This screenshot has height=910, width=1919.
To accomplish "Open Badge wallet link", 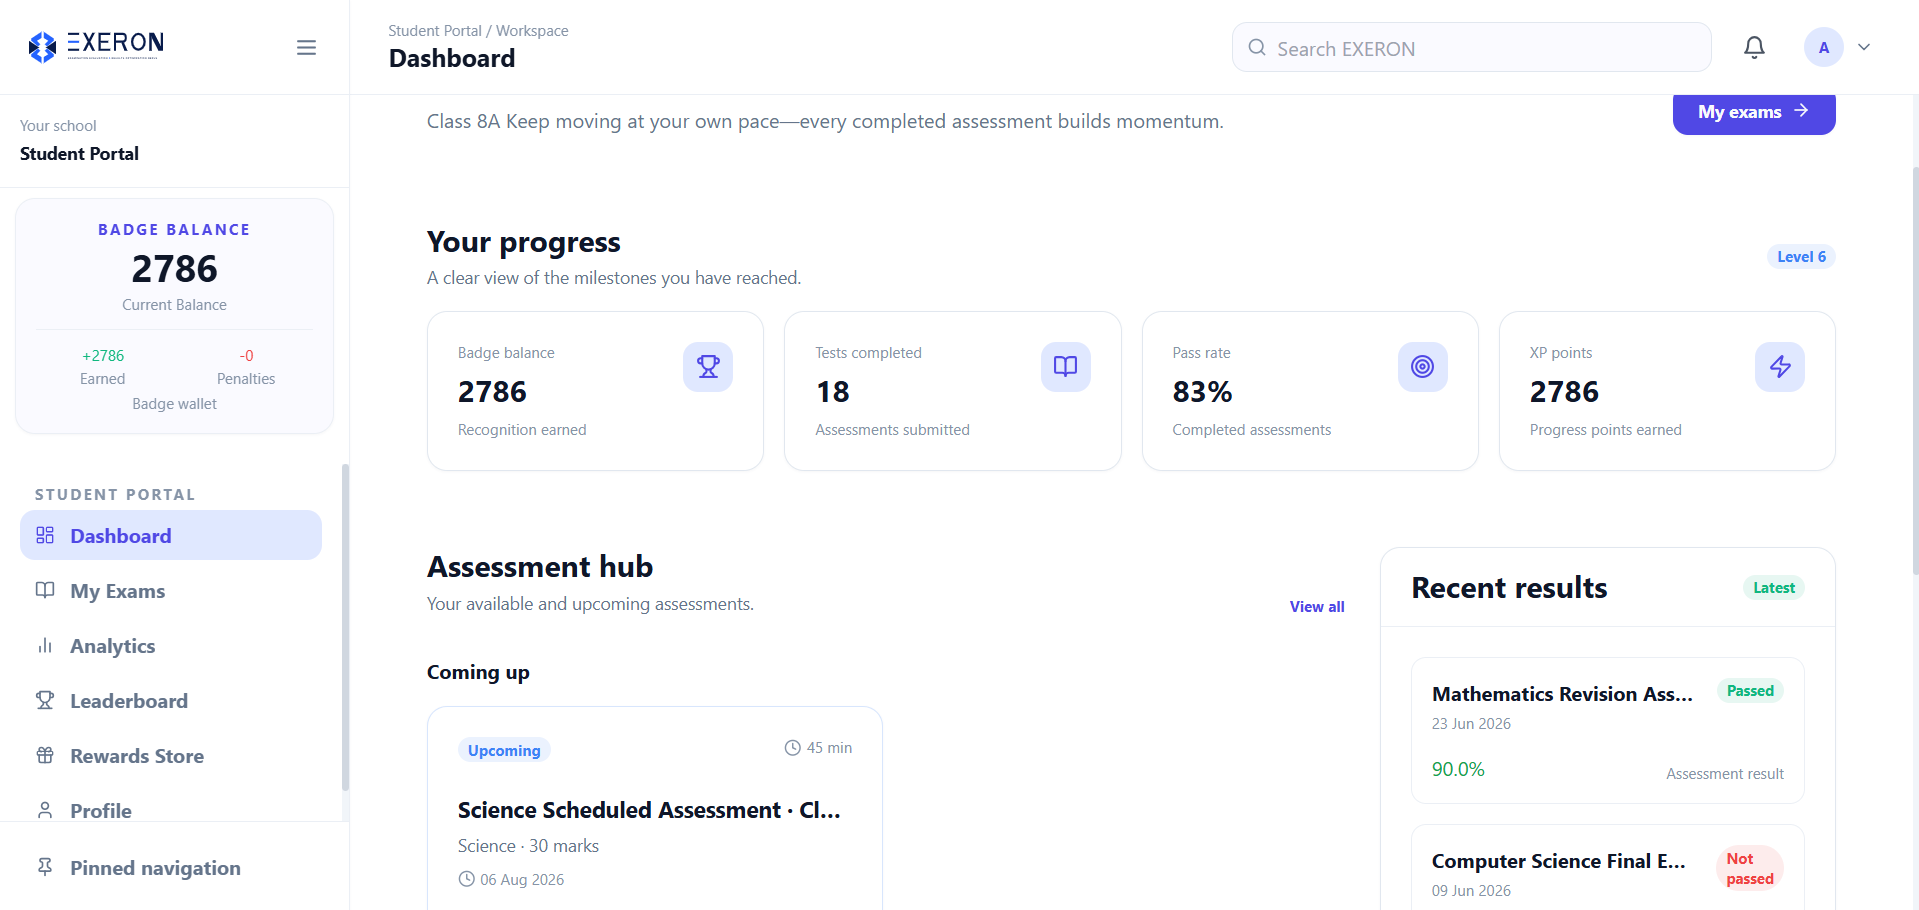I will coord(174,404).
